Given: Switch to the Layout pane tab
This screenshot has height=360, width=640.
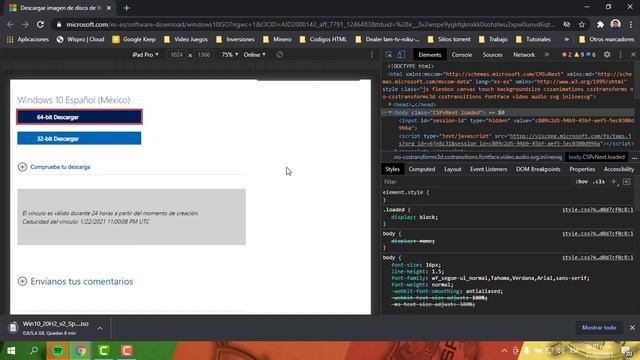Looking at the screenshot, I should coord(452,169).
